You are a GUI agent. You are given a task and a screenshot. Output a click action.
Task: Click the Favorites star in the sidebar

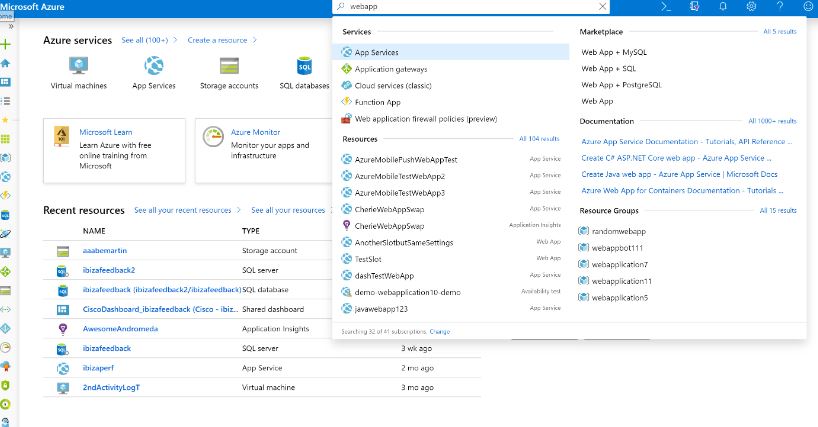coord(6,120)
